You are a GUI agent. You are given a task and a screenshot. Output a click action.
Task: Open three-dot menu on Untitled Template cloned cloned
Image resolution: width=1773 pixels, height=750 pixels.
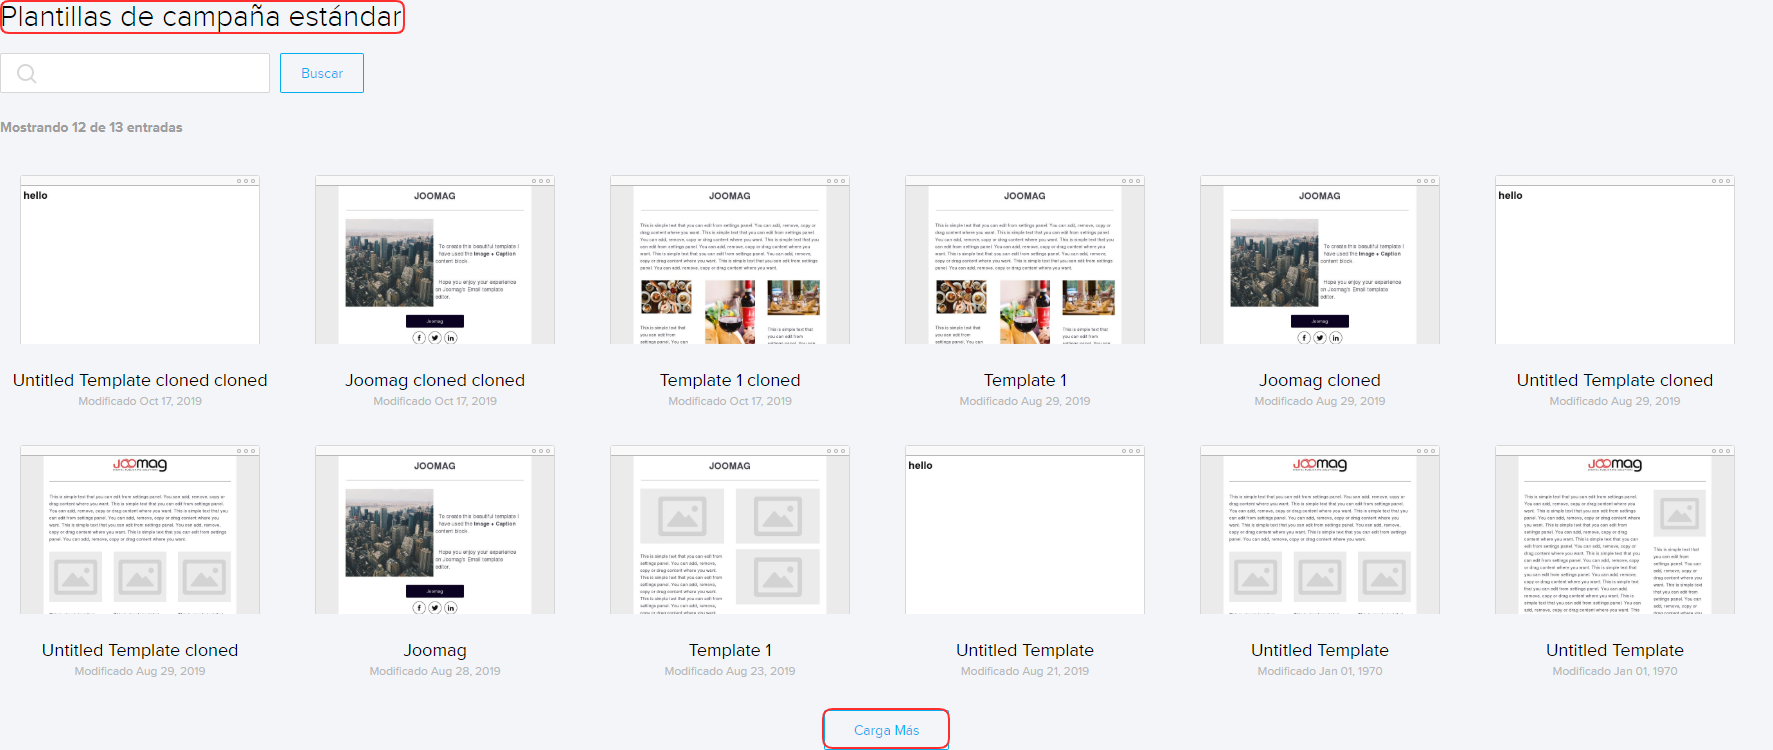(x=246, y=181)
